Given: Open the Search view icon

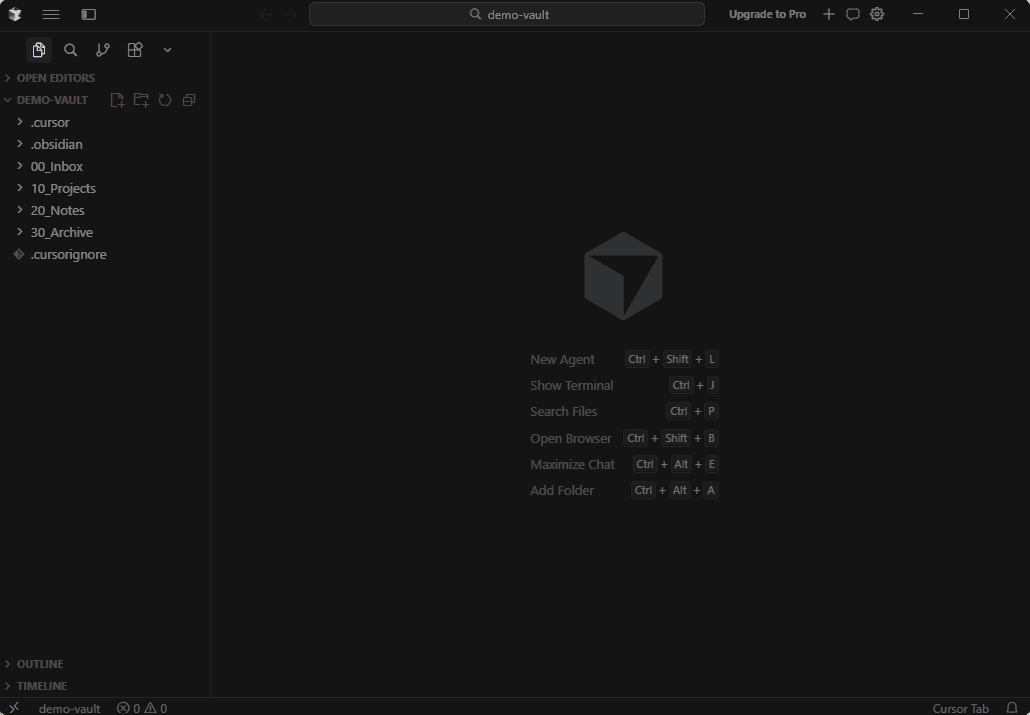Looking at the screenshot, I should coord(70,50).
